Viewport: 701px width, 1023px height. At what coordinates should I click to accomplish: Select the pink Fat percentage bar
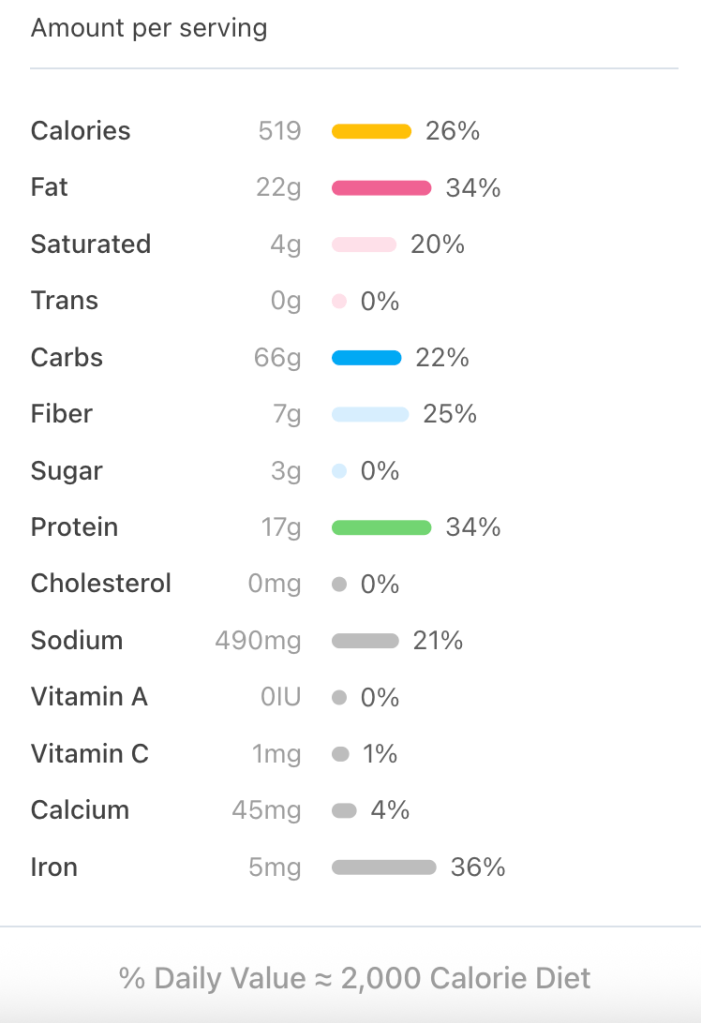tap(381, 188)
